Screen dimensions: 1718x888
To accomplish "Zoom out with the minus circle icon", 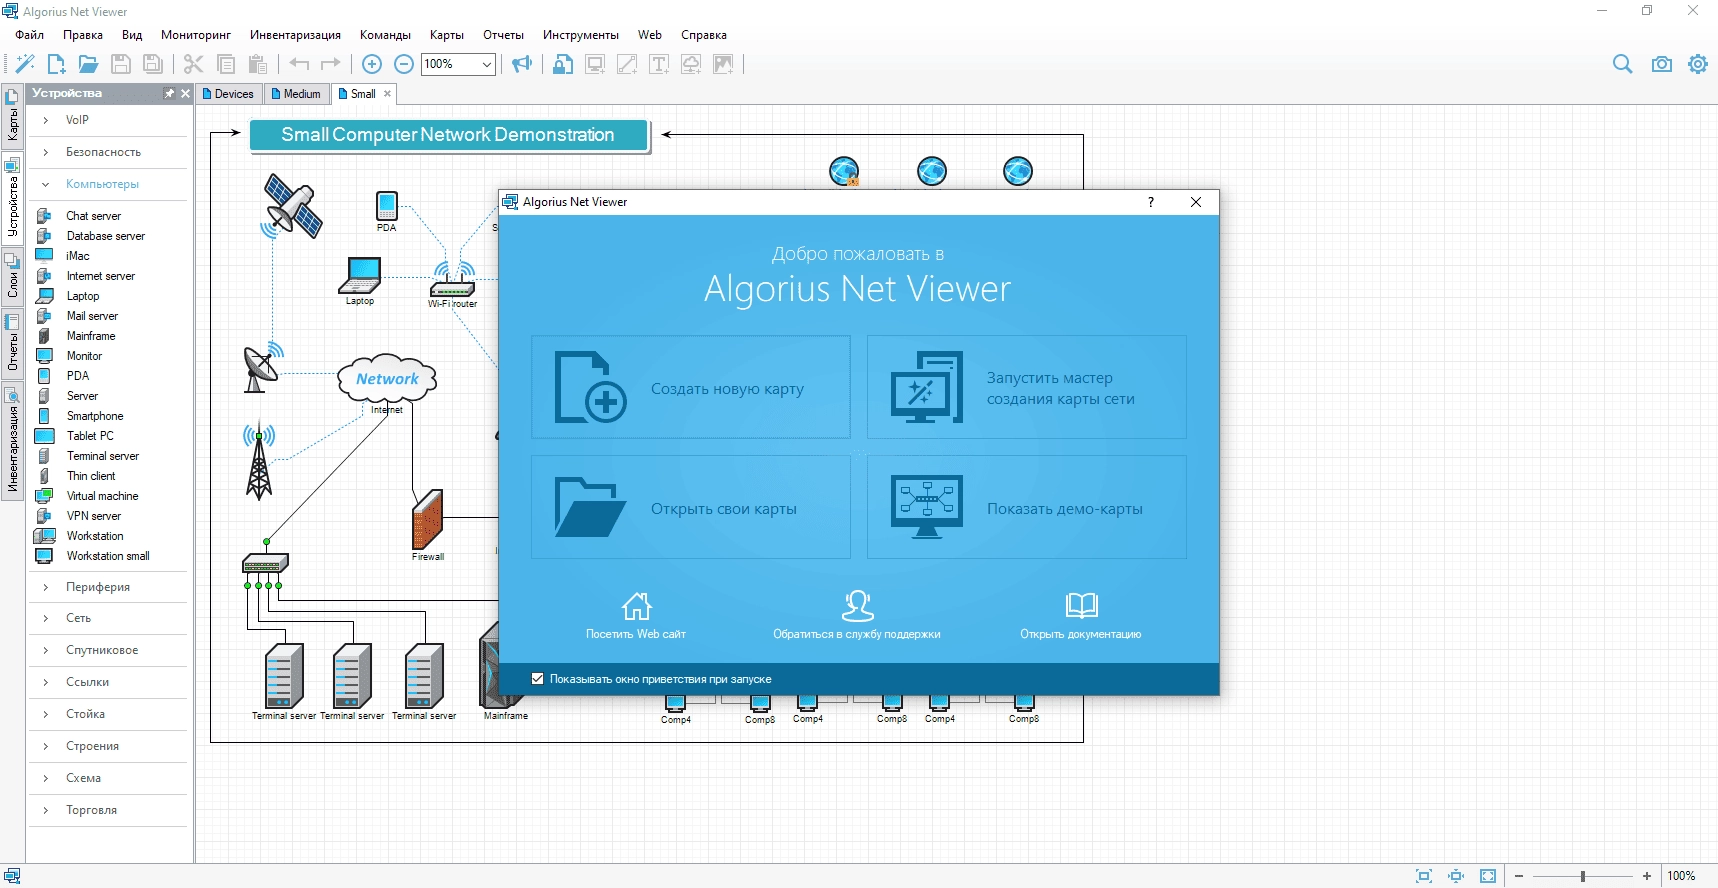I will point(404,64).
